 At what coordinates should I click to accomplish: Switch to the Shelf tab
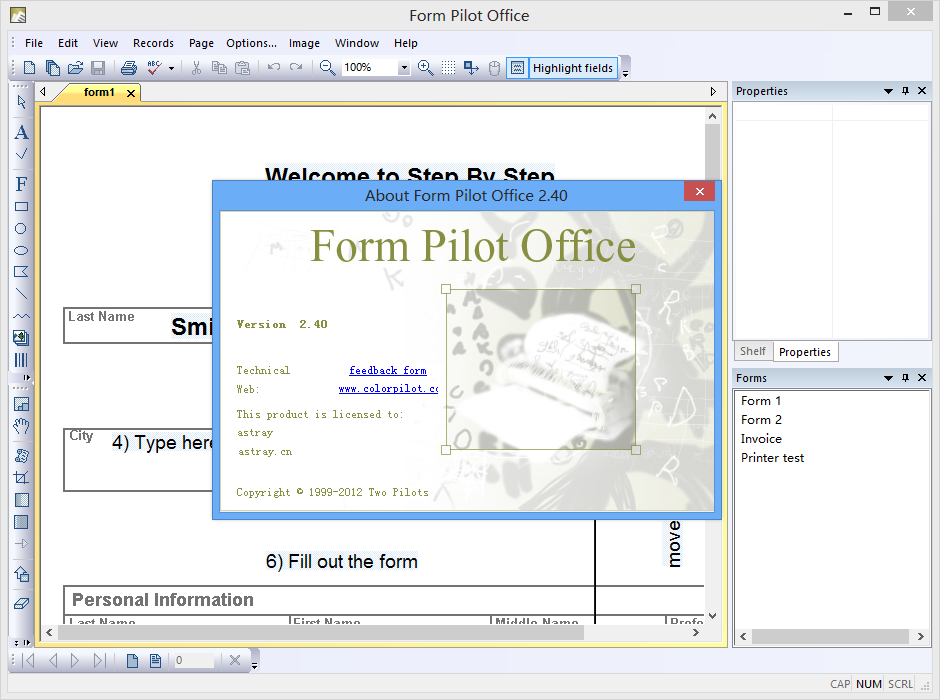(752, 351)
